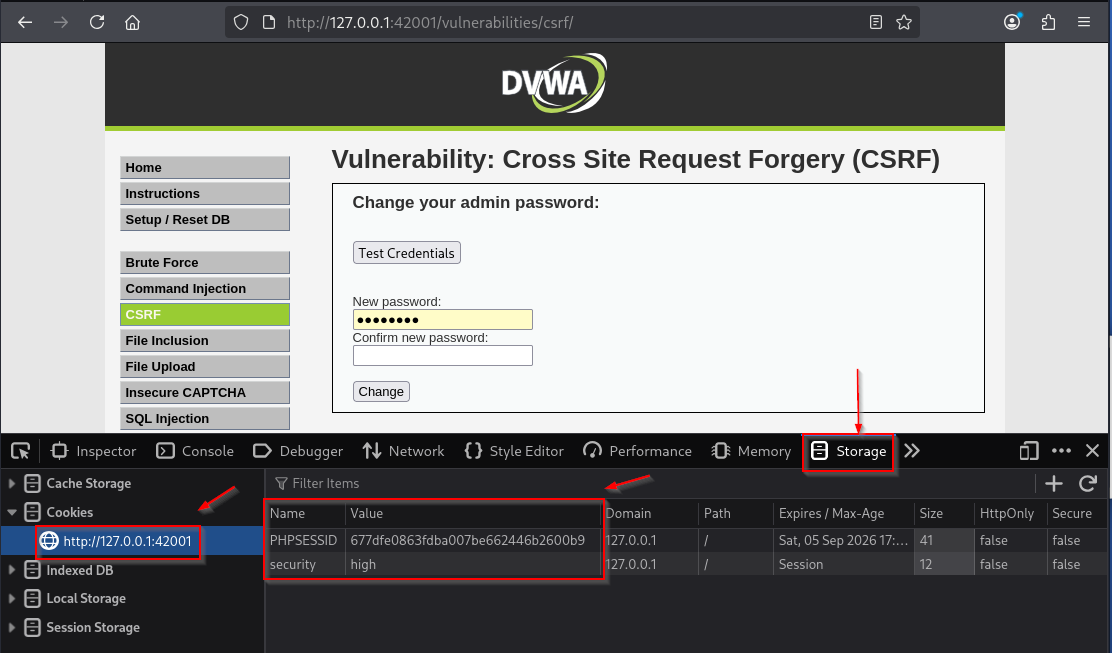
Task: Focus the Confirm new password field
Action: coord(443,355)
